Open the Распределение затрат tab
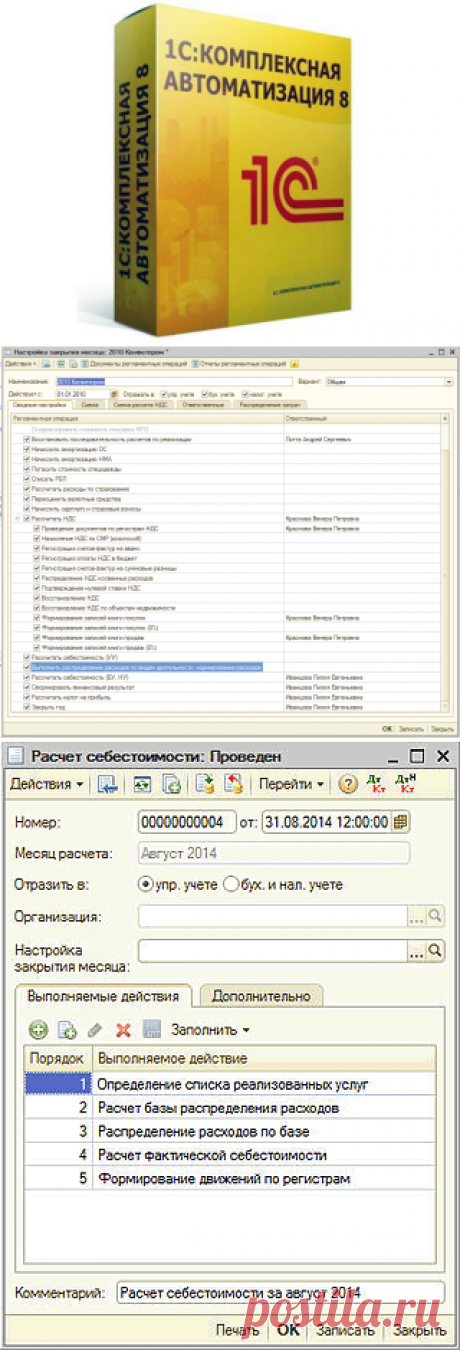This screenshot has width=460, height=1350. point(268,405)
